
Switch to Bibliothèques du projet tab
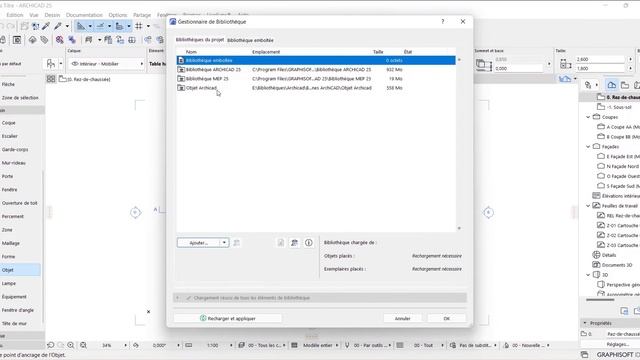(200, 40)
